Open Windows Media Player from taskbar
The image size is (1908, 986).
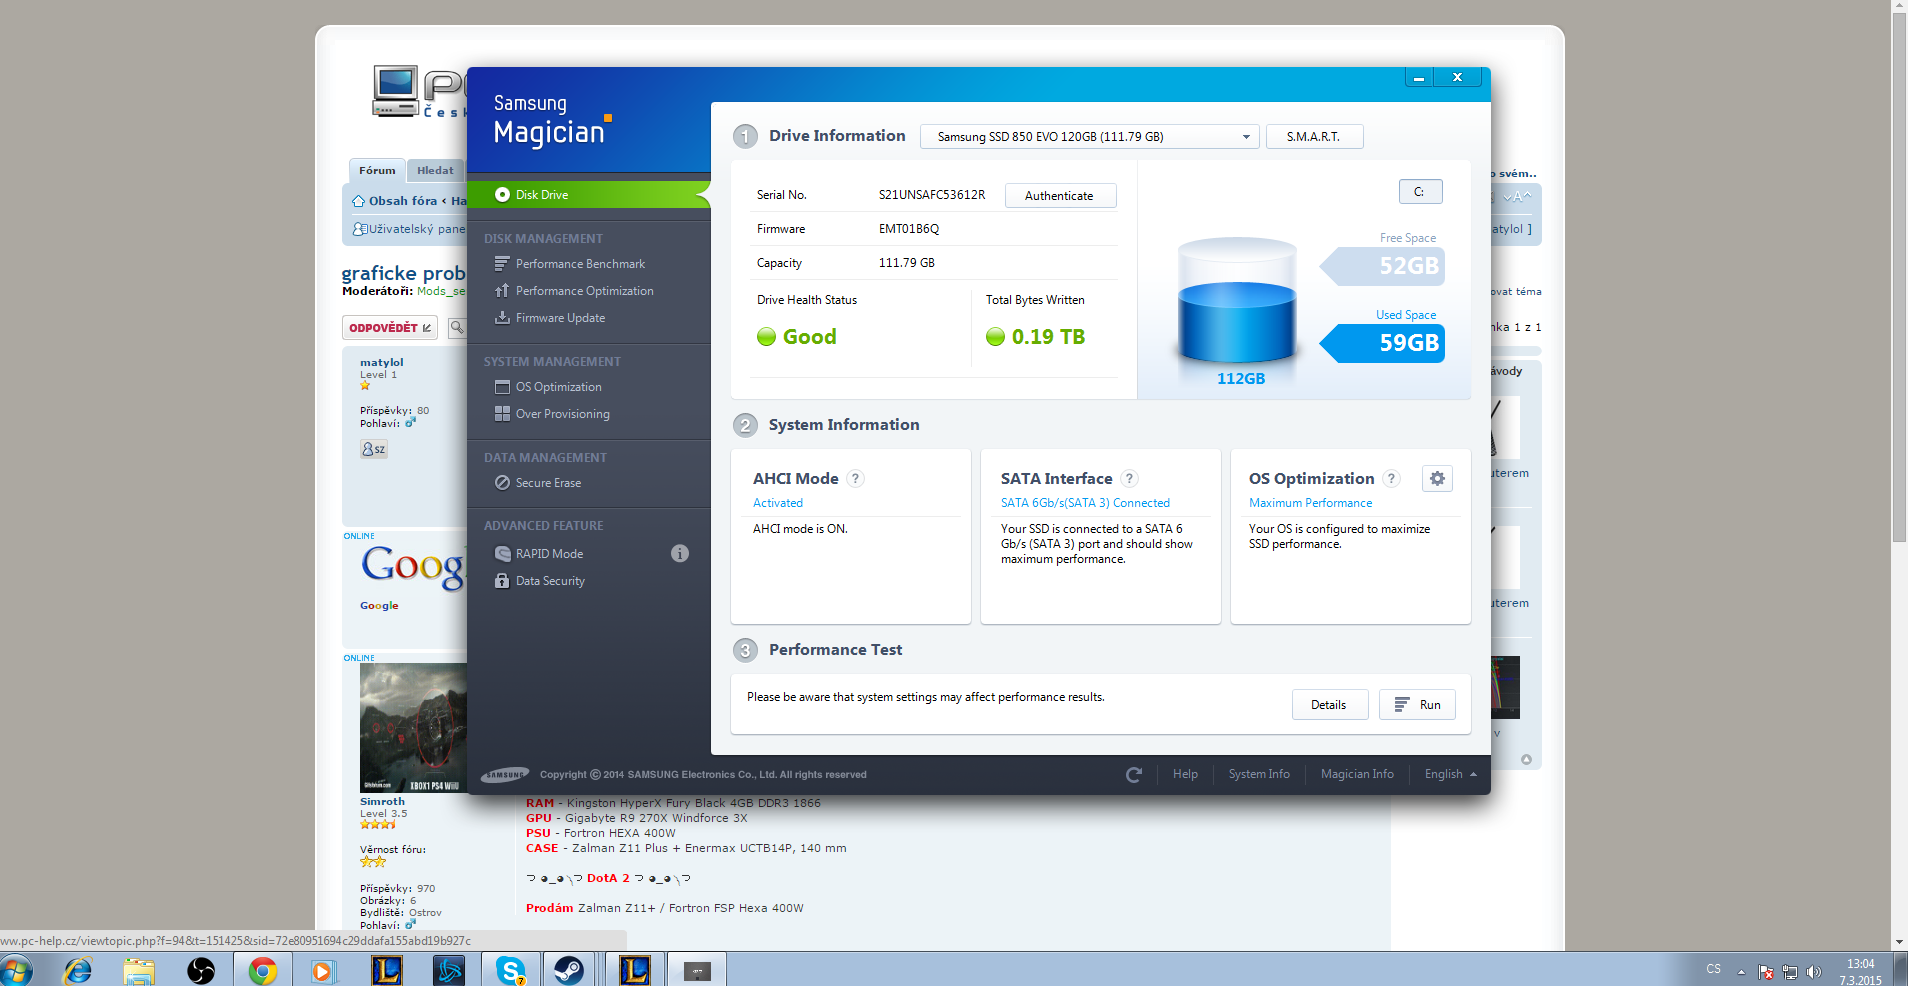click(324, 970)
